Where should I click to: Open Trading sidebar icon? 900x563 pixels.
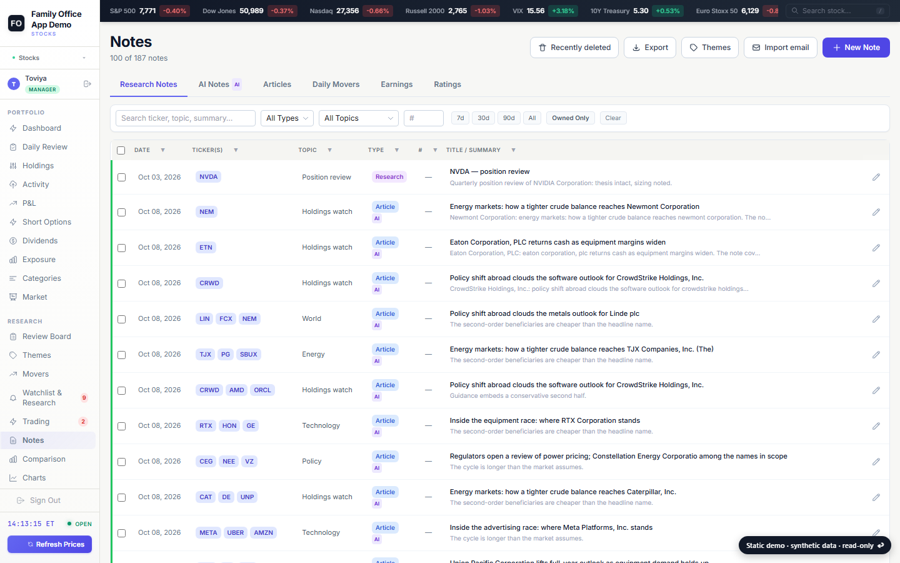tap(13, 421)
